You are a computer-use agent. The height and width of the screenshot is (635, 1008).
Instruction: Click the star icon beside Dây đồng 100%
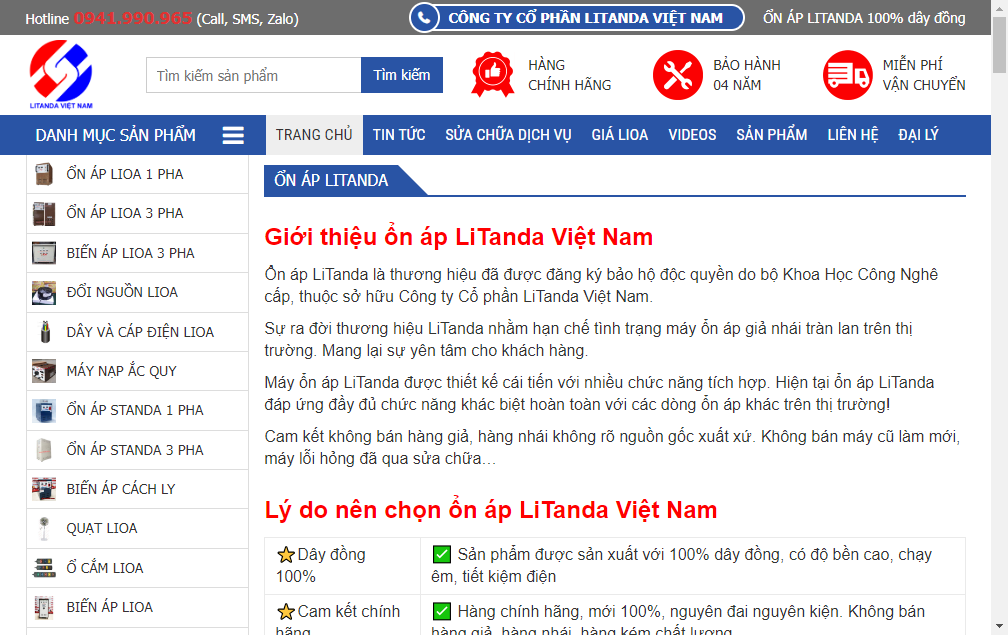point(286,555)
